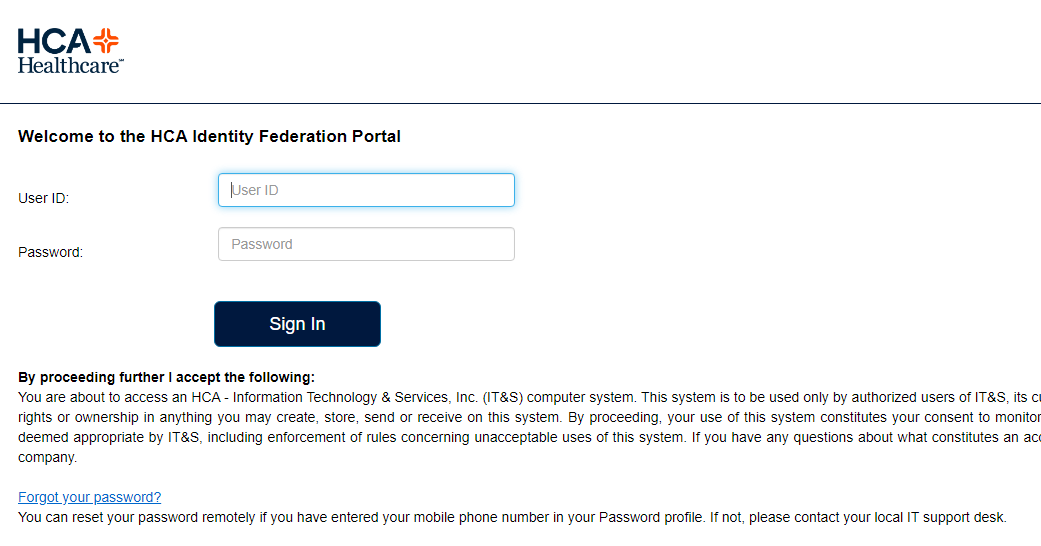Image resolution: width=1041 pixels, height=546 pixels.
Task: Click the 'User ID' placeholder text
Action: (x=255, y=190)
